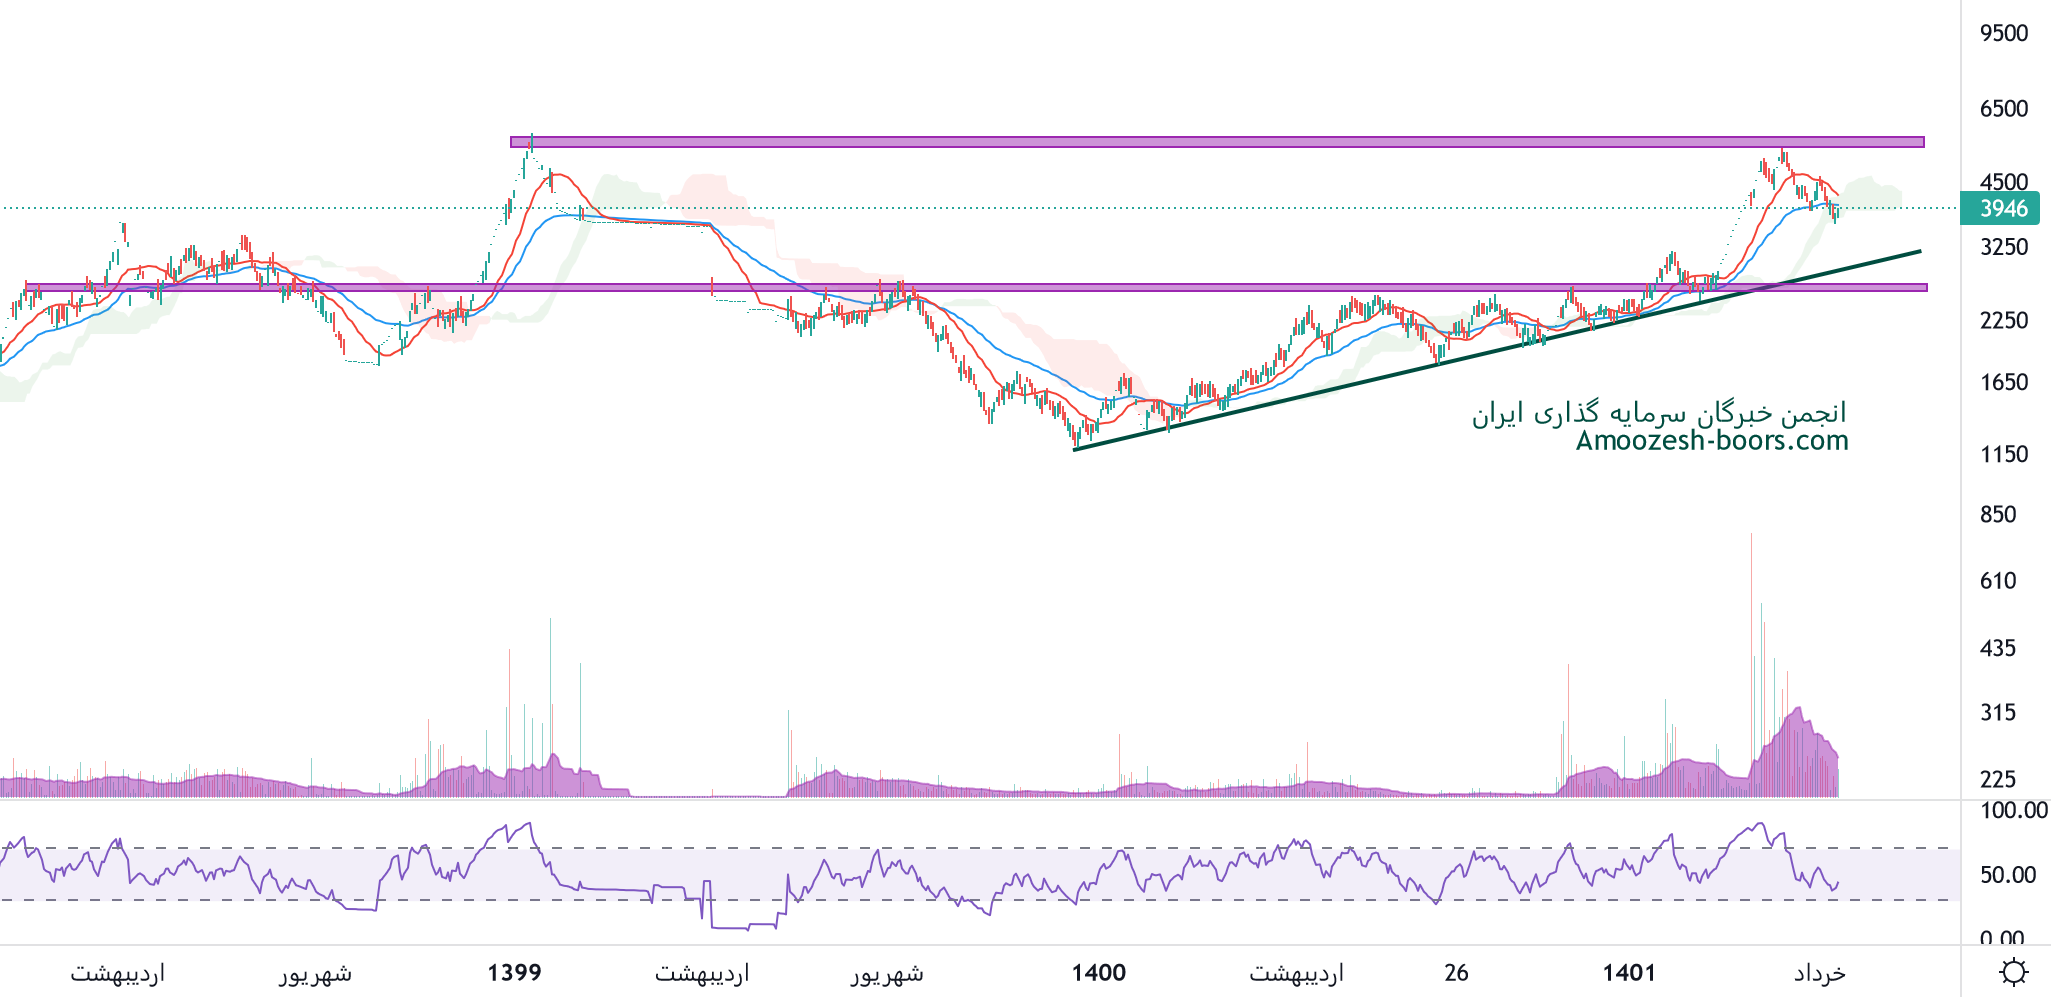Click the 9500 price axis label
The width and height of the screenshot is (2051, 997).
pyautogui.click(x=2003, y=33)
